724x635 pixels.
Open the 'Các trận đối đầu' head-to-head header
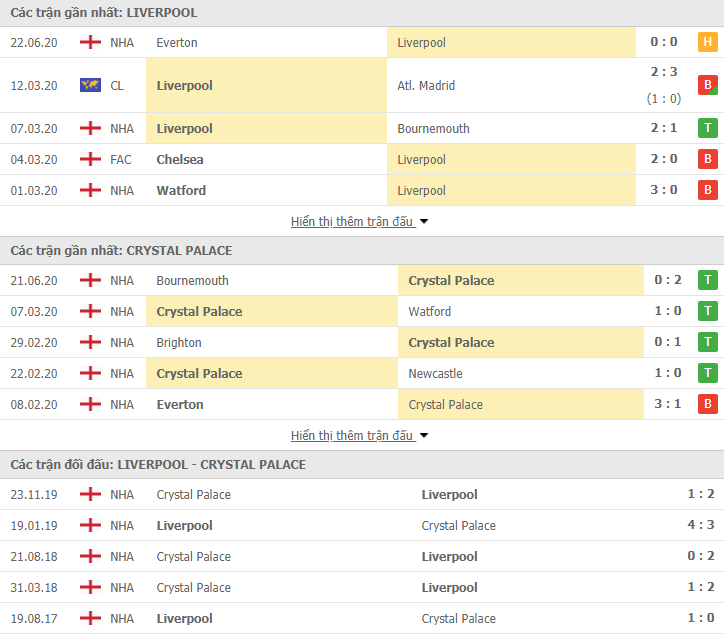click(x=158, y=464)
